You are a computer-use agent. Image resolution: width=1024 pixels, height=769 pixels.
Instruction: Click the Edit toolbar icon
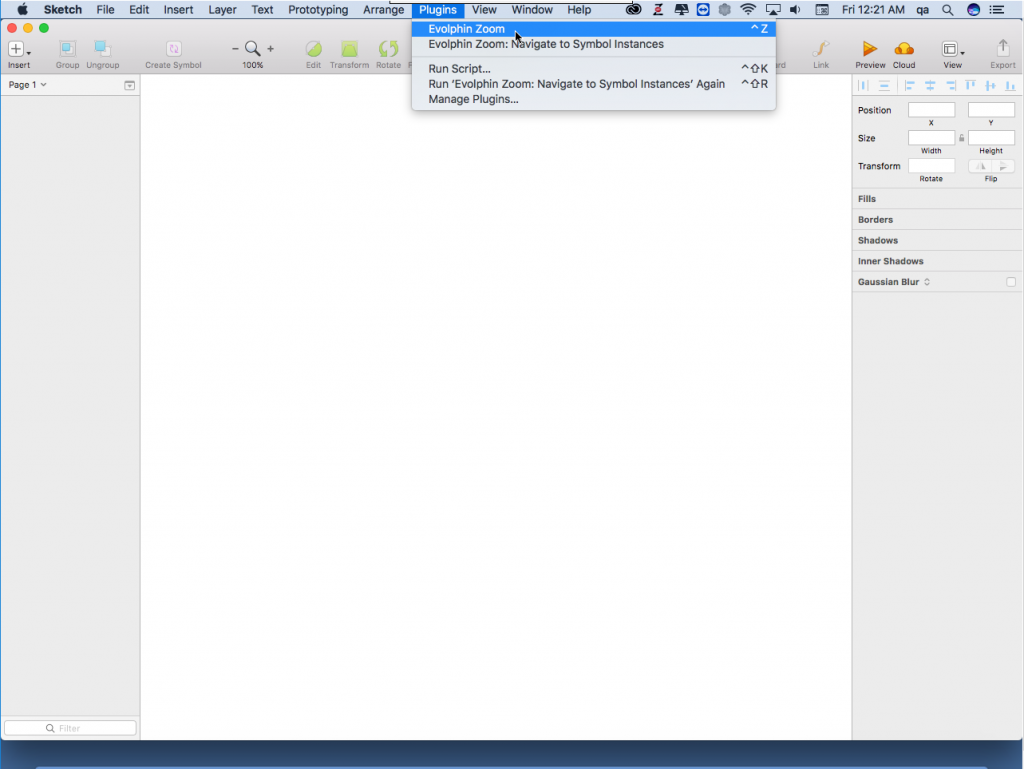click(x=313, y=49)
